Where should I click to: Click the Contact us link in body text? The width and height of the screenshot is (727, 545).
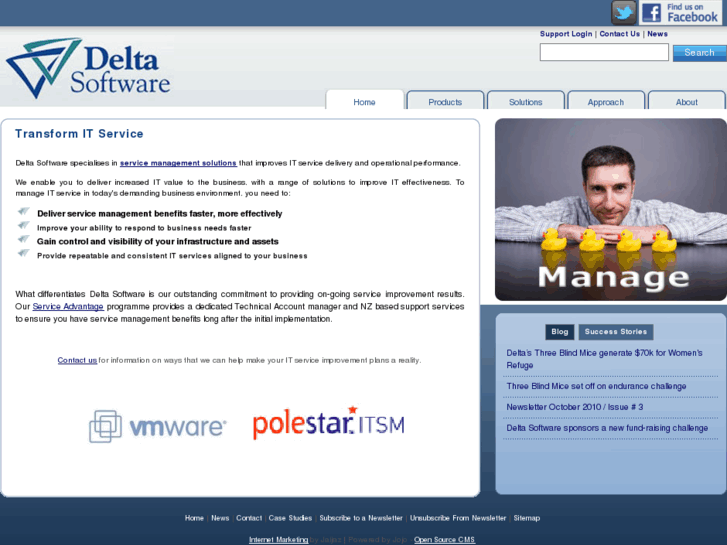tap(77, 360)
